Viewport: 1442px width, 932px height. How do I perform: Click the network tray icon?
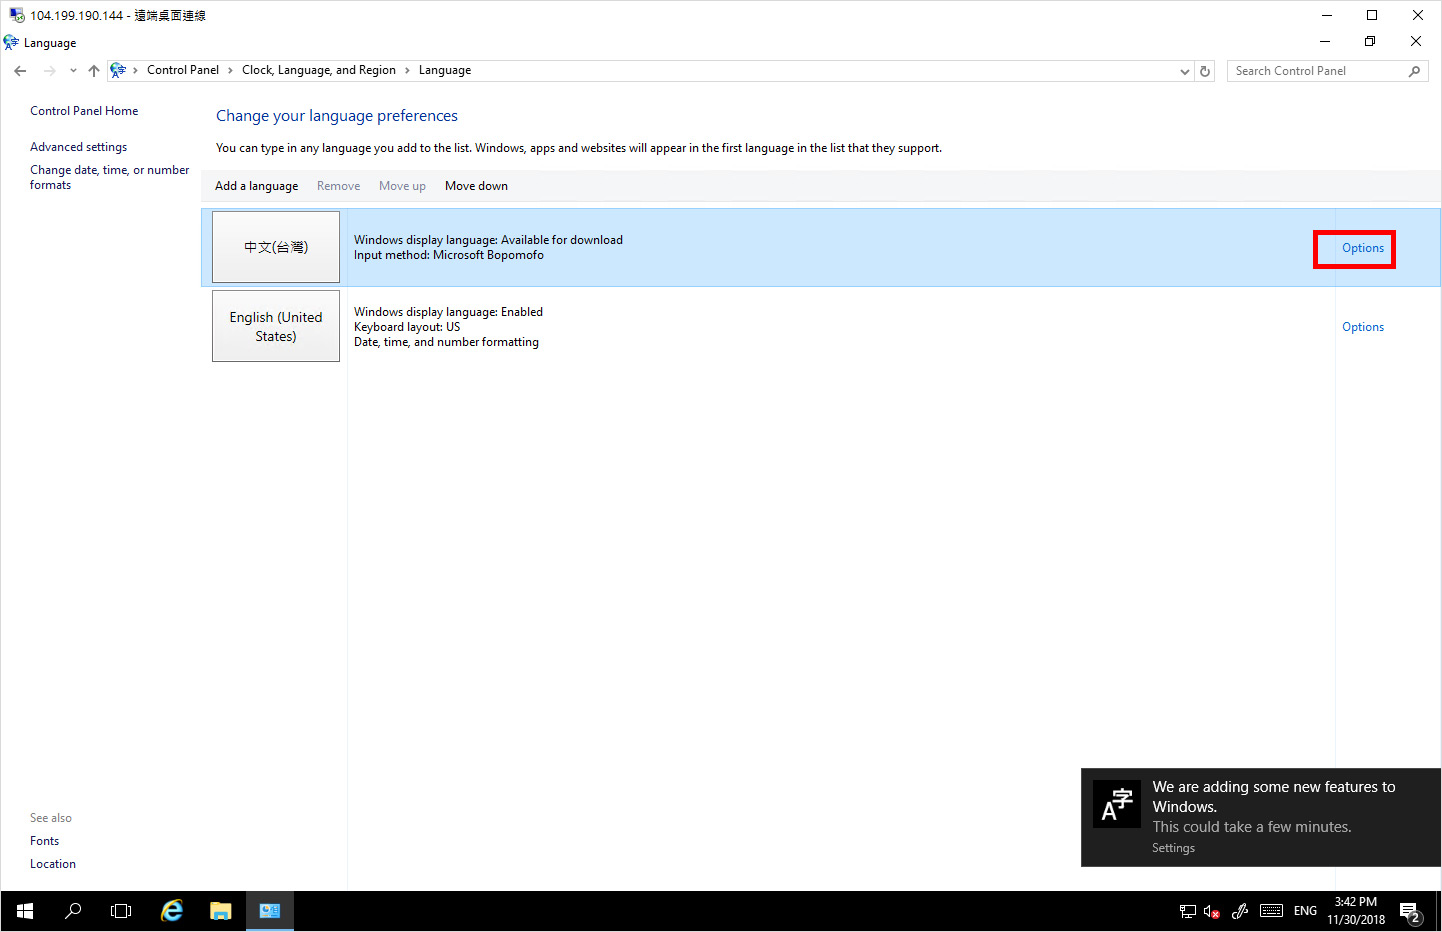(x=1188, y=911)
